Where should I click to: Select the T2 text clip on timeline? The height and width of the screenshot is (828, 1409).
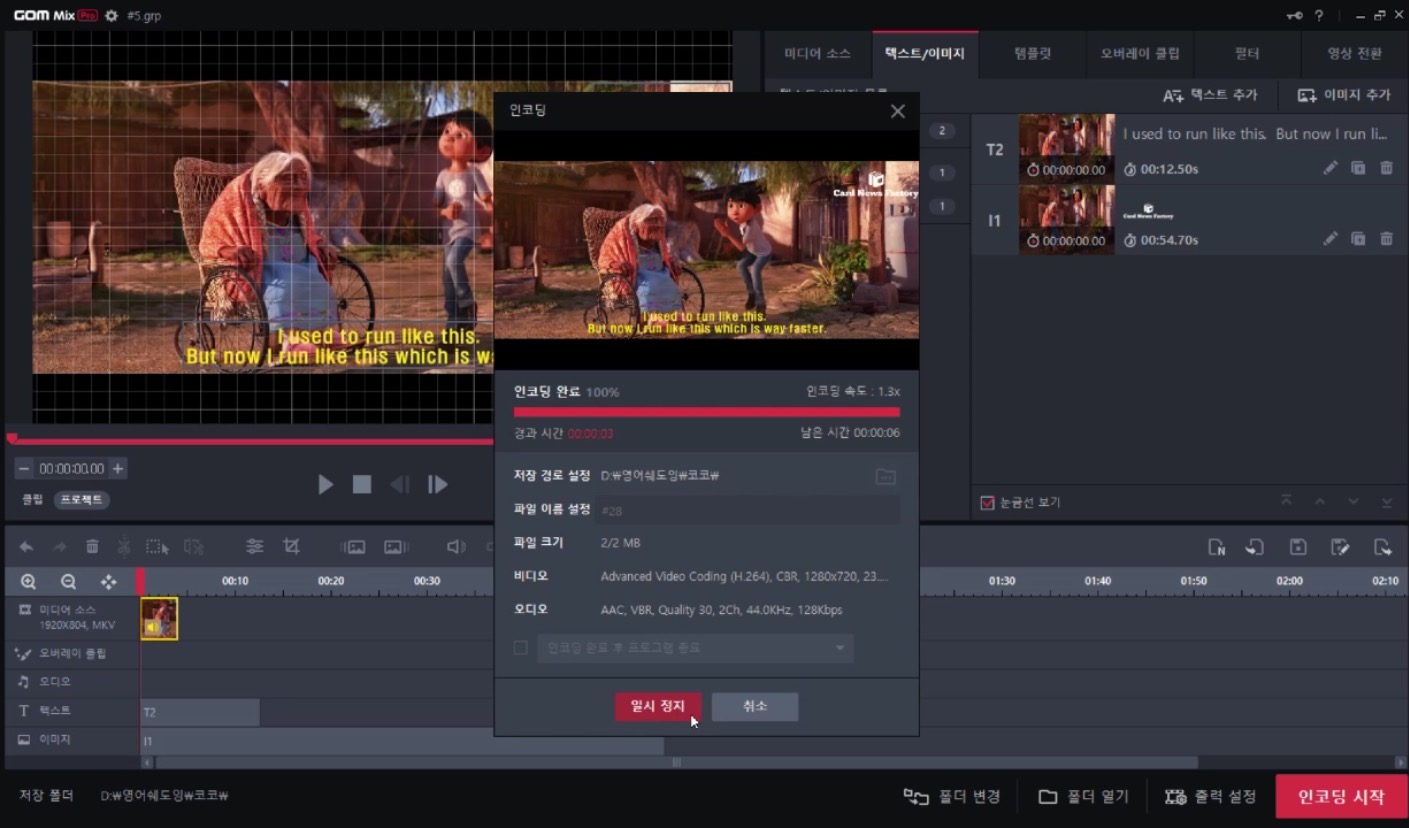[200, 712]
